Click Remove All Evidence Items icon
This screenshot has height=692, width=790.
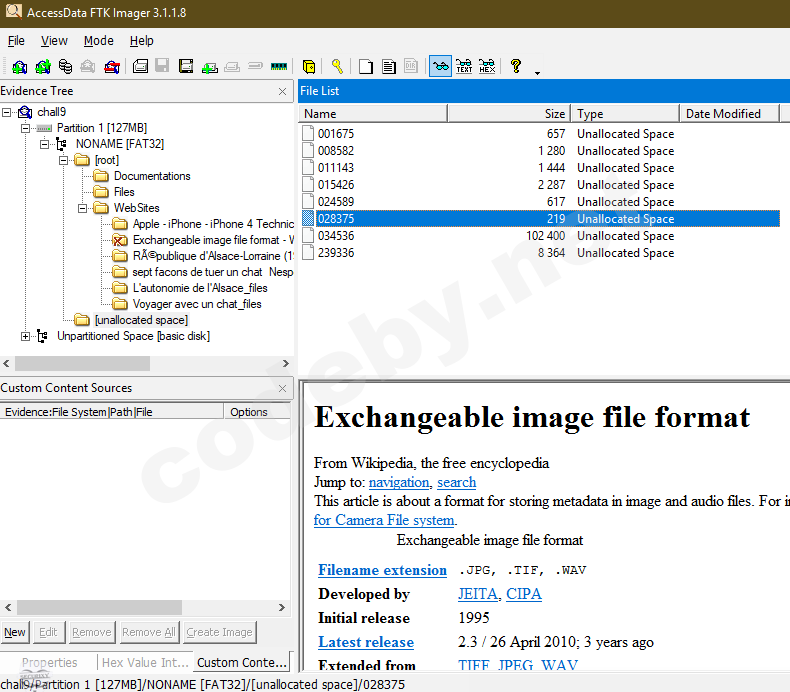[111, 67]
